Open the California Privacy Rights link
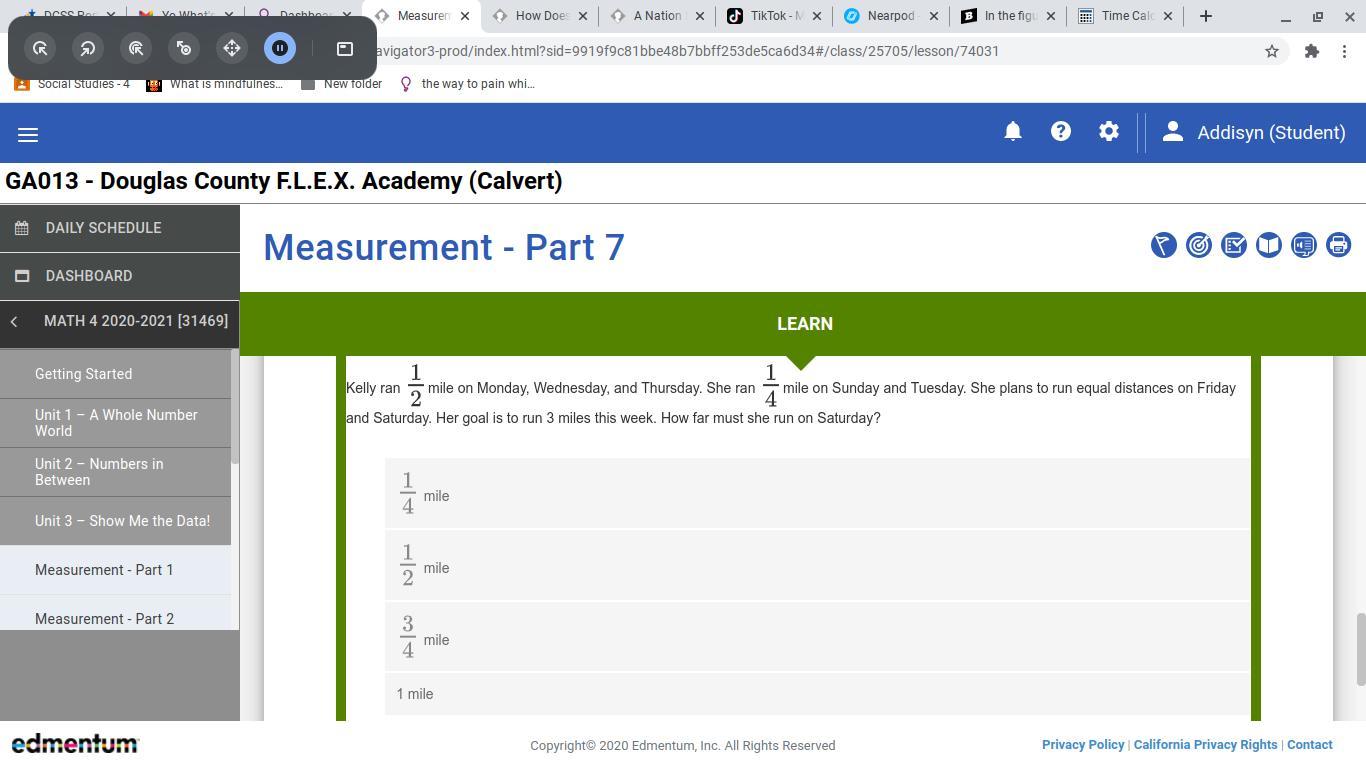The width and height of the screenshot is (1366, 768). (x=1205, y=745)
